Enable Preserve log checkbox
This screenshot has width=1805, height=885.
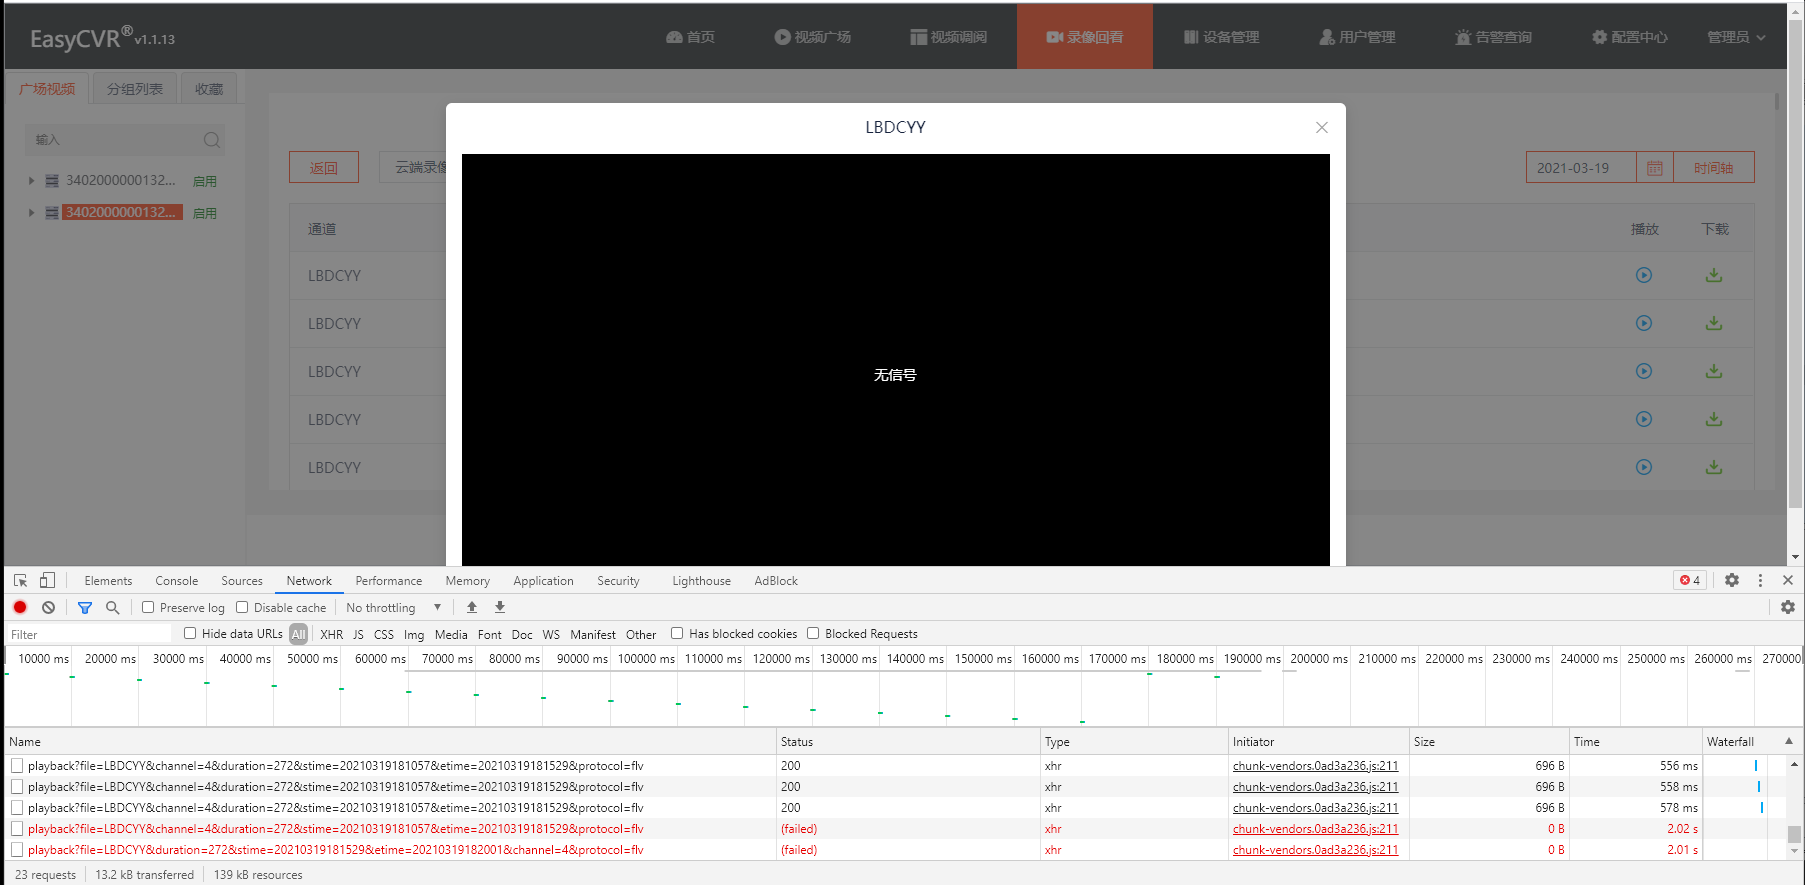(x=148, y=607)
